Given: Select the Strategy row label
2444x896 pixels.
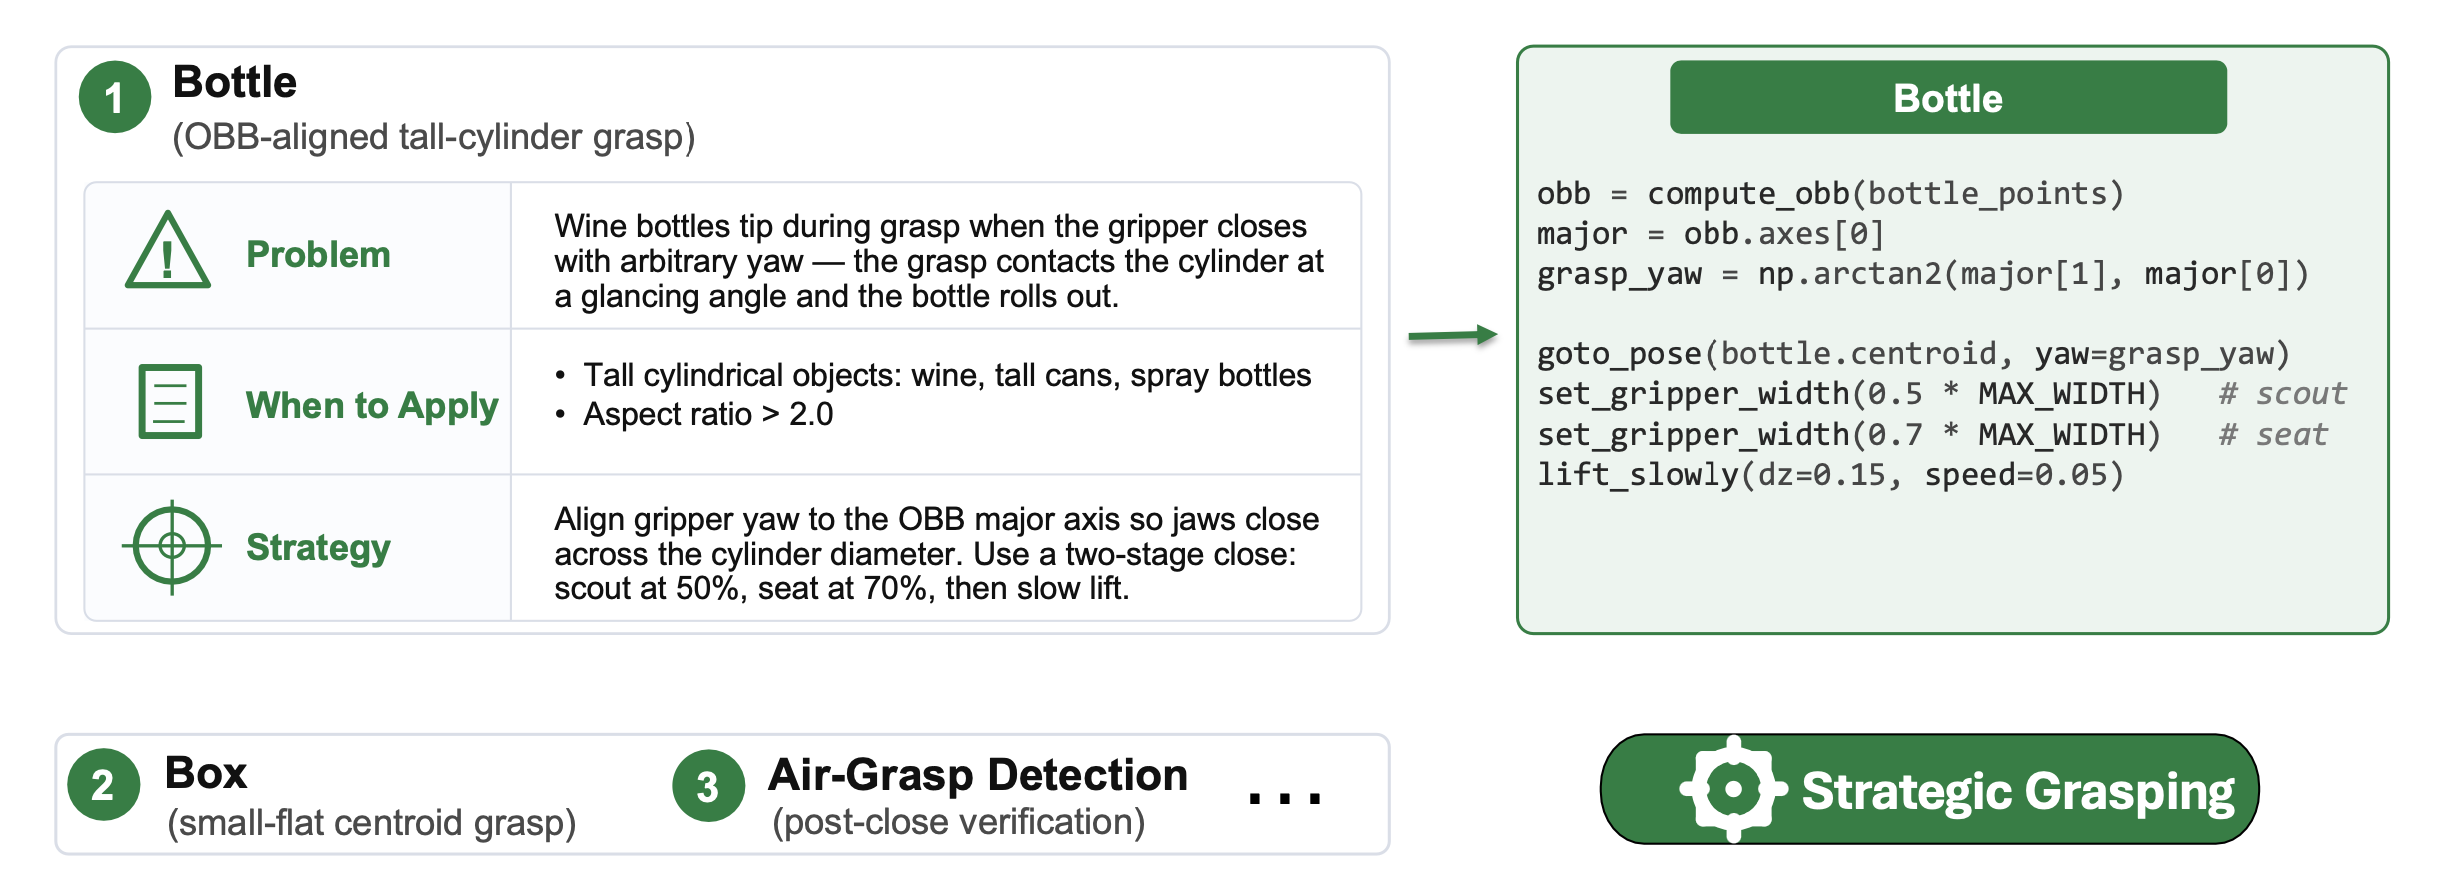Looking at the screenshot, I should 318,547.
